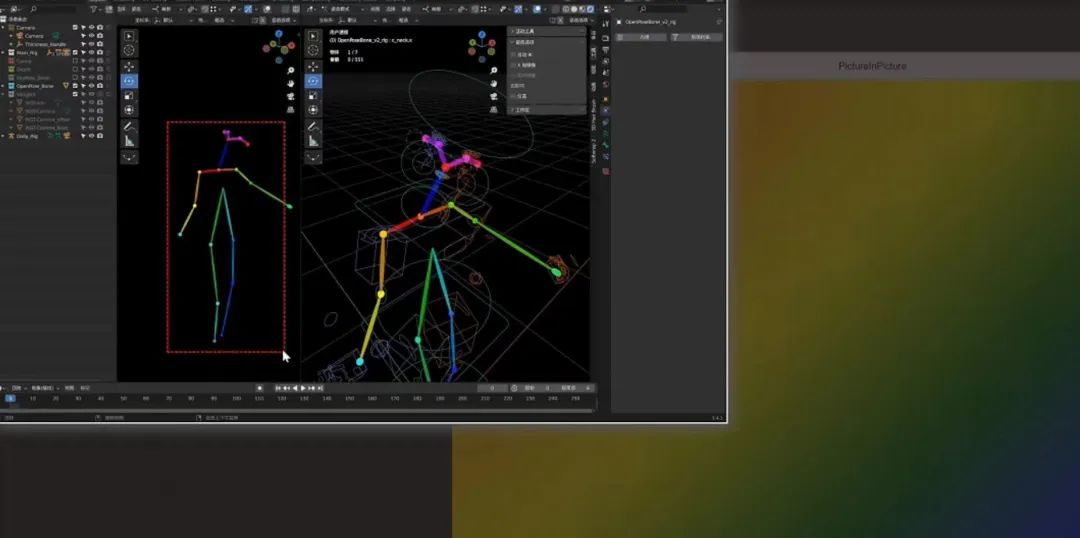This screenshot has height=538, width=1080.
Task: Choose the Move tool in left viewport
Action: coord(129,67)
